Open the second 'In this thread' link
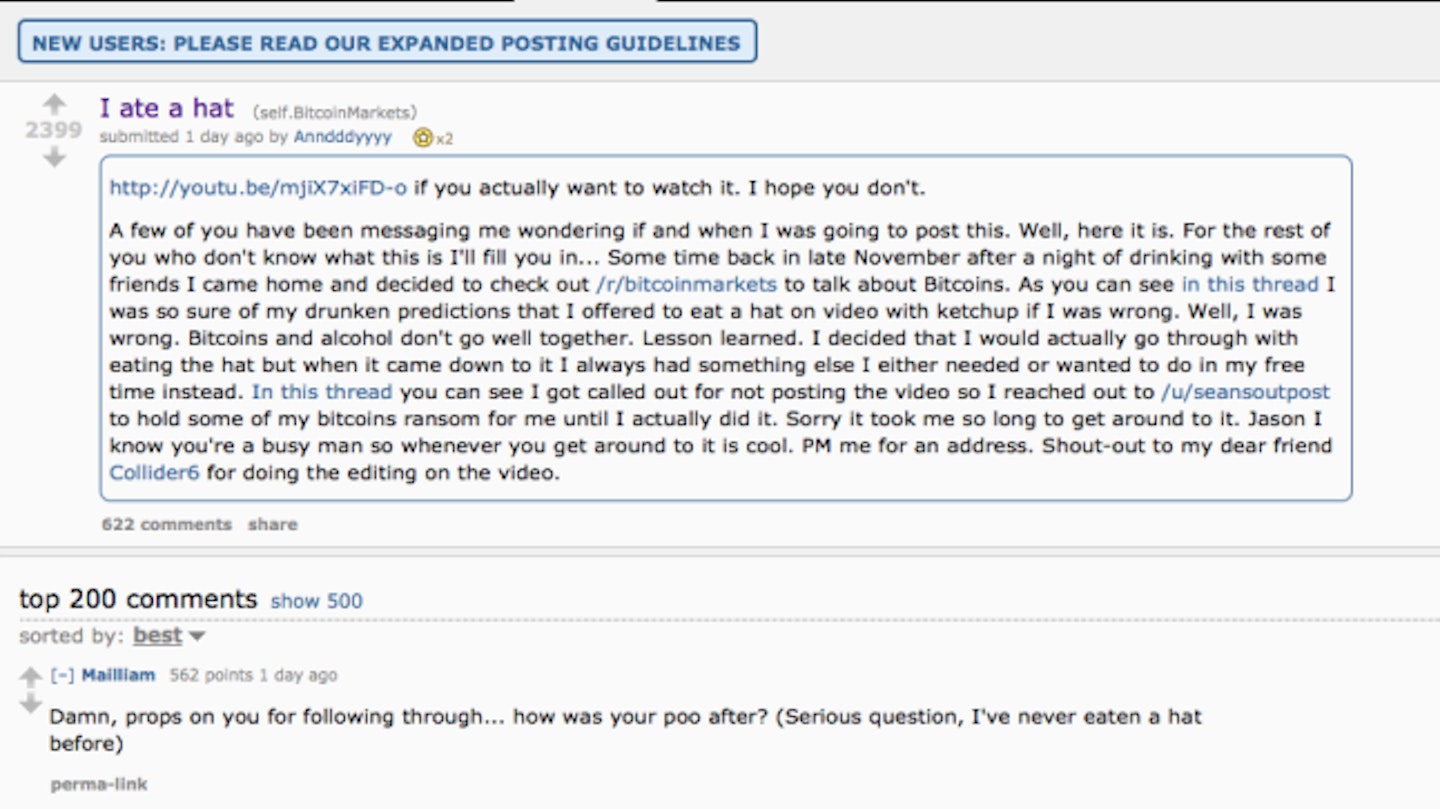 [322, 392]
